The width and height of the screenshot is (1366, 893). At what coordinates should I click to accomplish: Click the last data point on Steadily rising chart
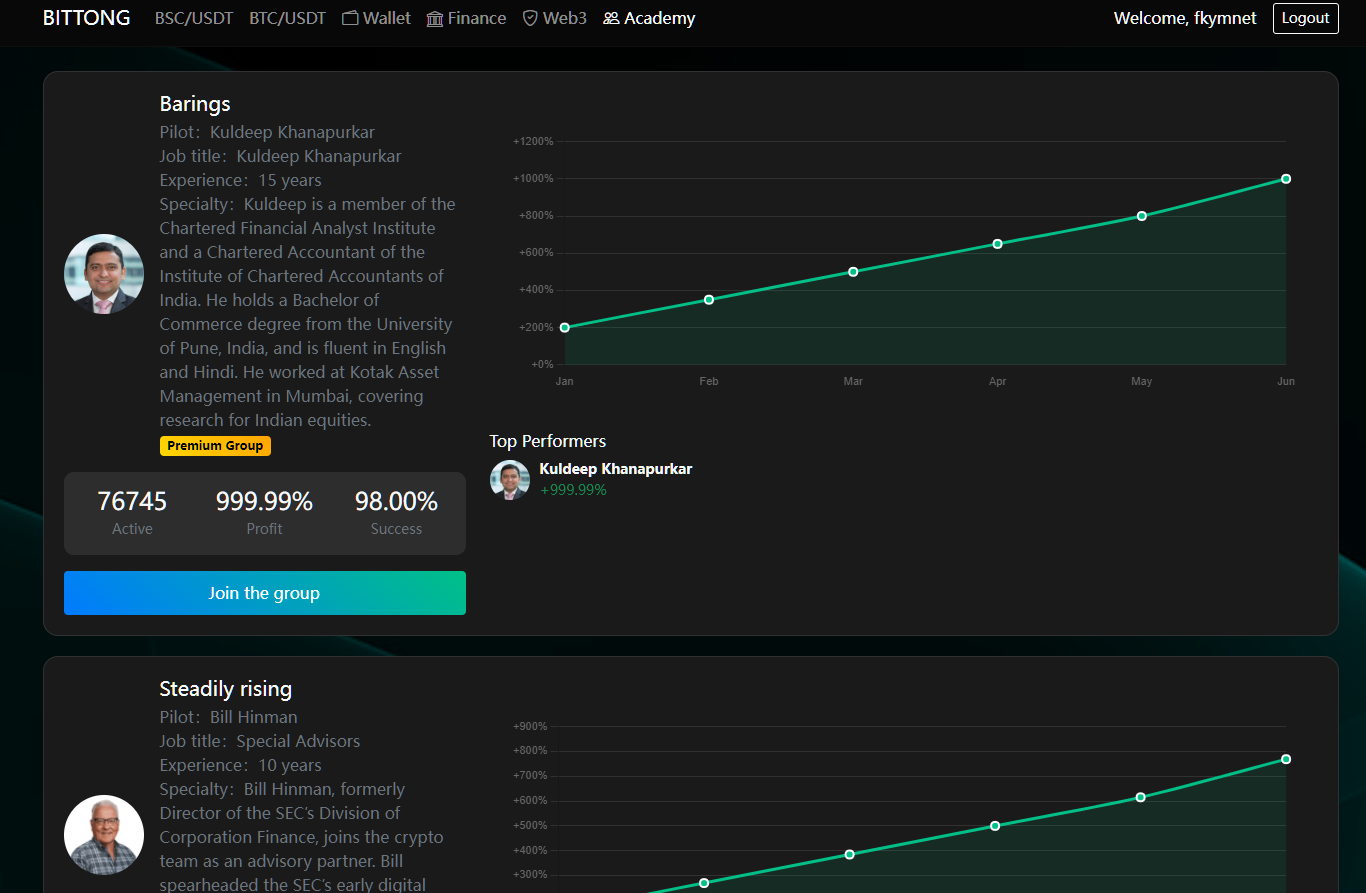pyautogui.click(x=1286, y=759)
